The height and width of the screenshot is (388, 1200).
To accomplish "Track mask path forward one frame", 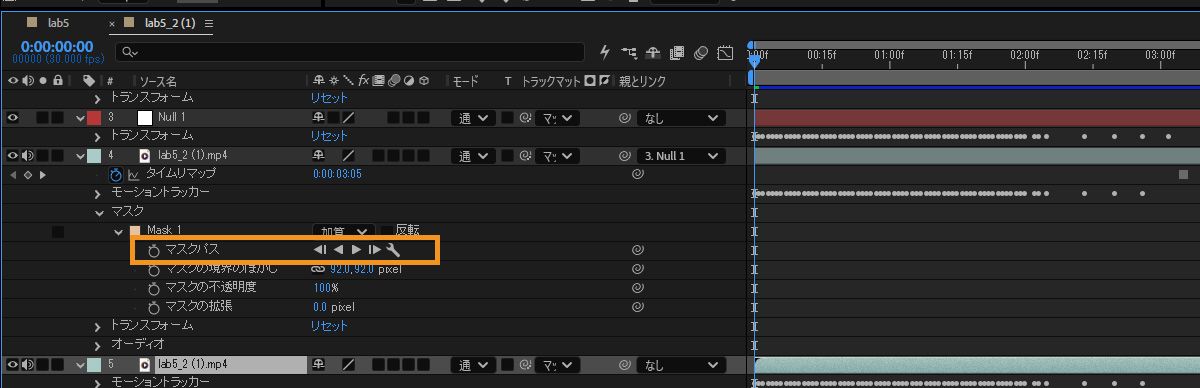I will click(374, 250).
